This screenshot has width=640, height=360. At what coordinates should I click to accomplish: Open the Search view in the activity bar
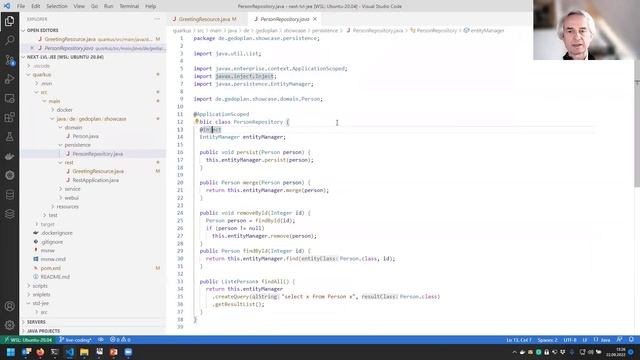[9, 40]
